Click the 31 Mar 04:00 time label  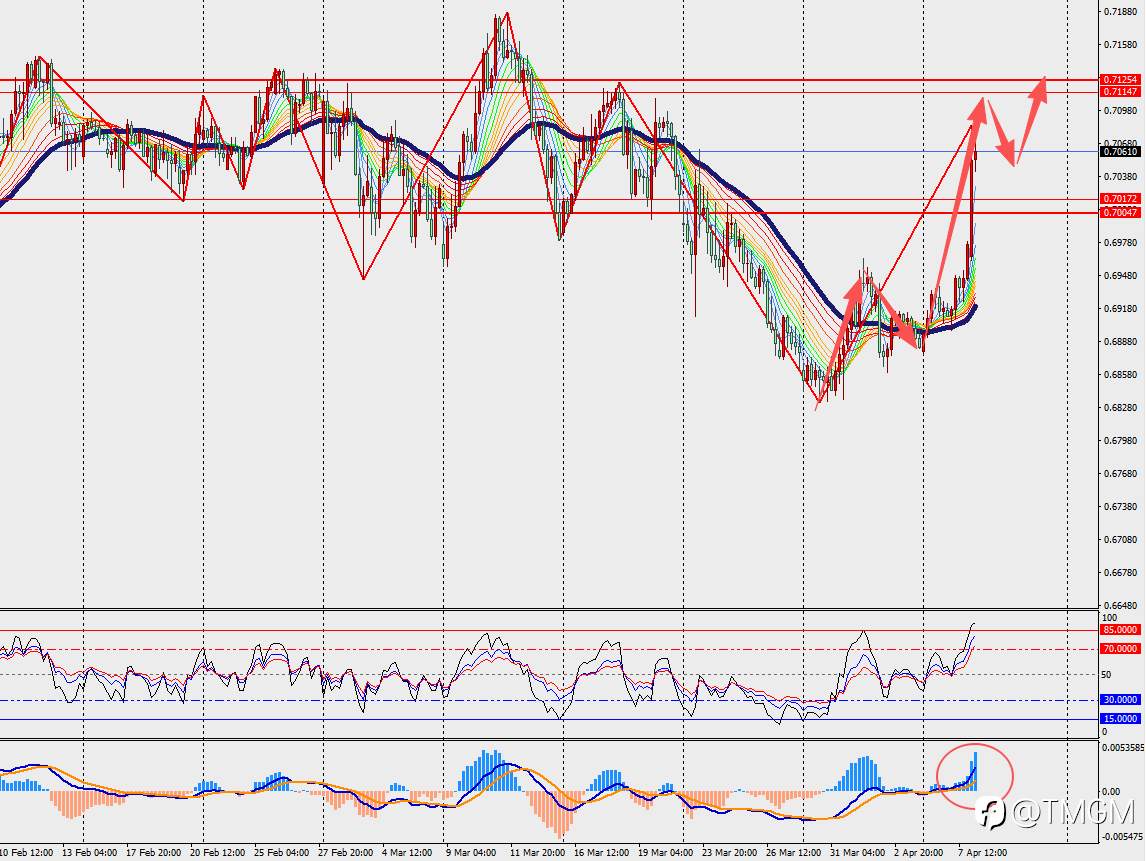pyautogui.click(x=857, y=853)
